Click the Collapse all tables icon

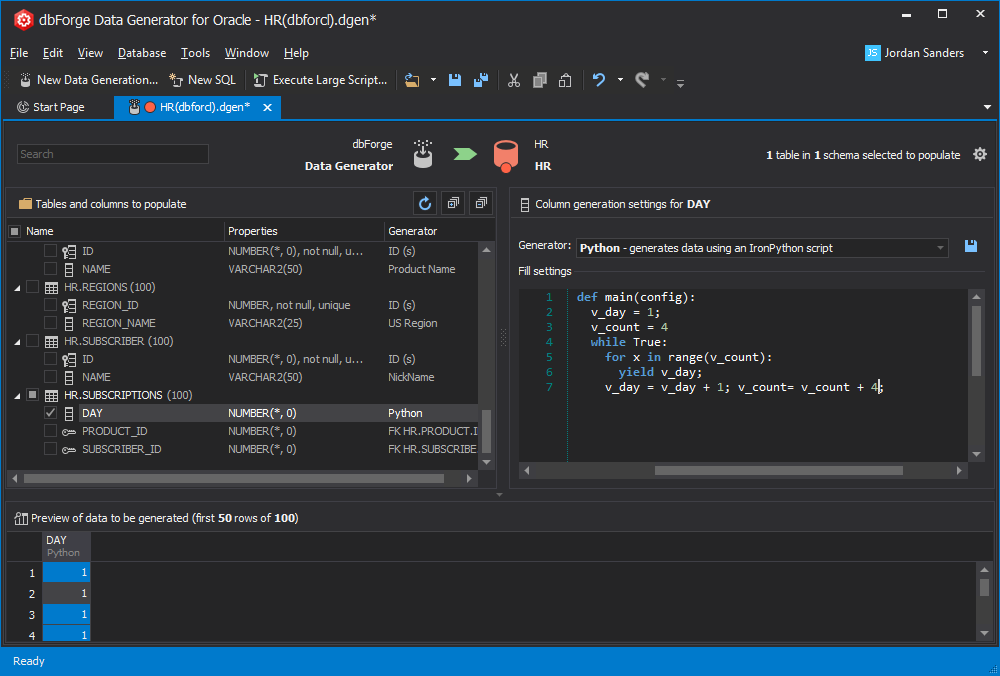[x=482, y=203]
